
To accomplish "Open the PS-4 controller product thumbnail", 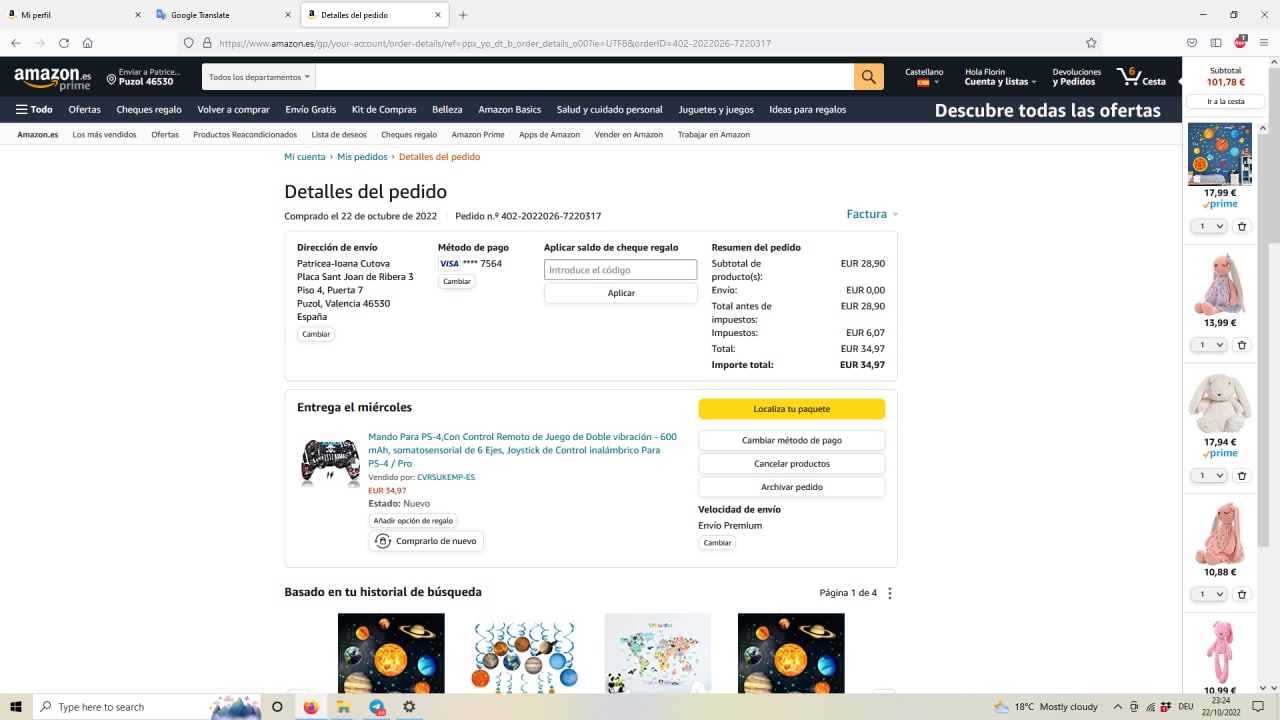I will point(330,463).
